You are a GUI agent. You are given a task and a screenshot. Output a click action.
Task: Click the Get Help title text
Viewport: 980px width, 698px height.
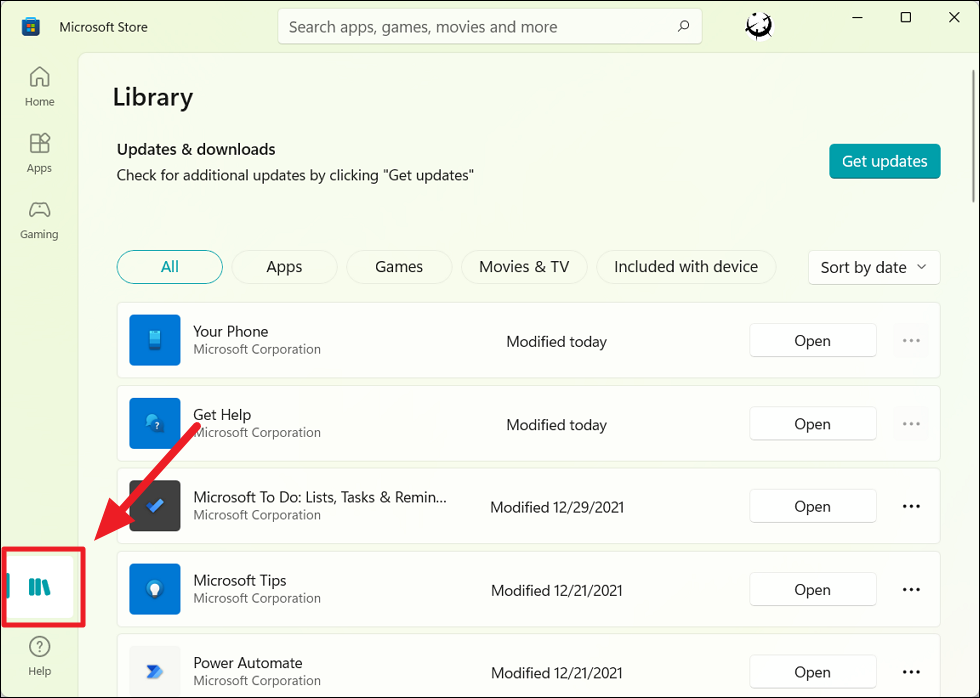[222, 414]
